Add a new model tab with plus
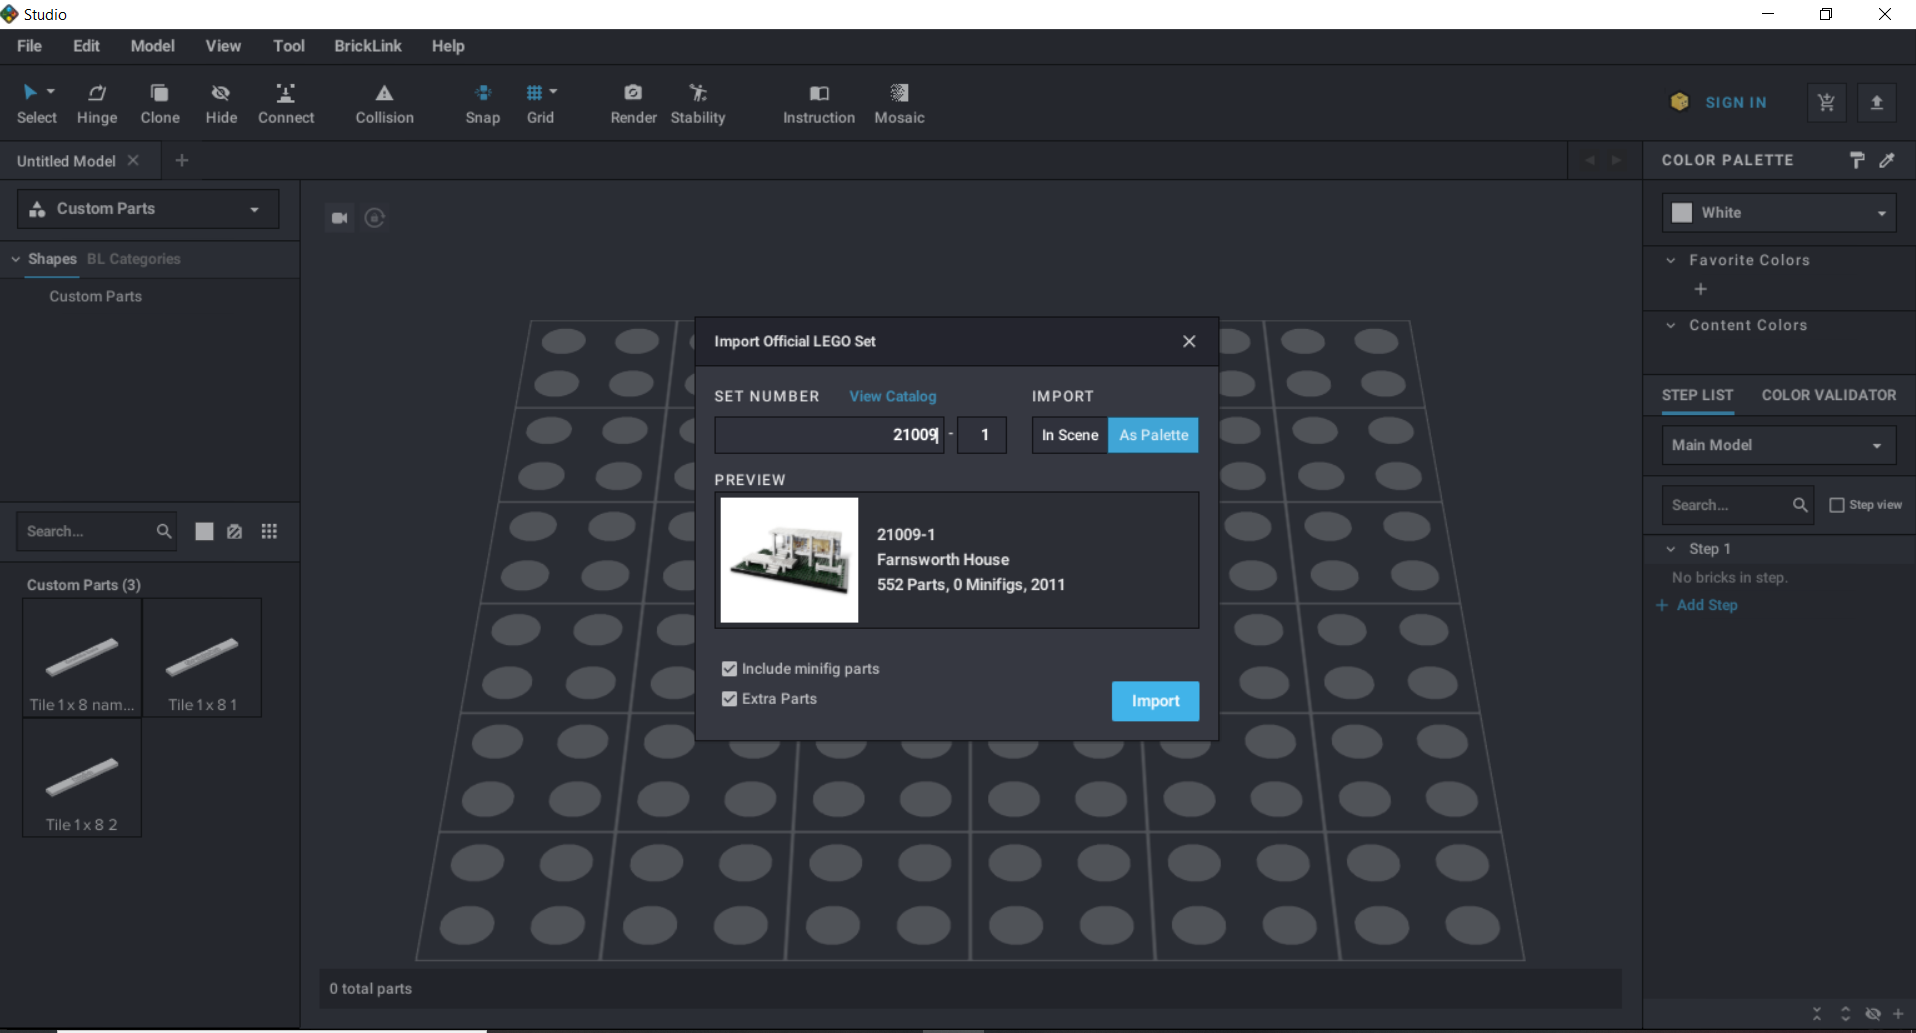Viewport: 1916px width, 1033px height. coord(182,160)
